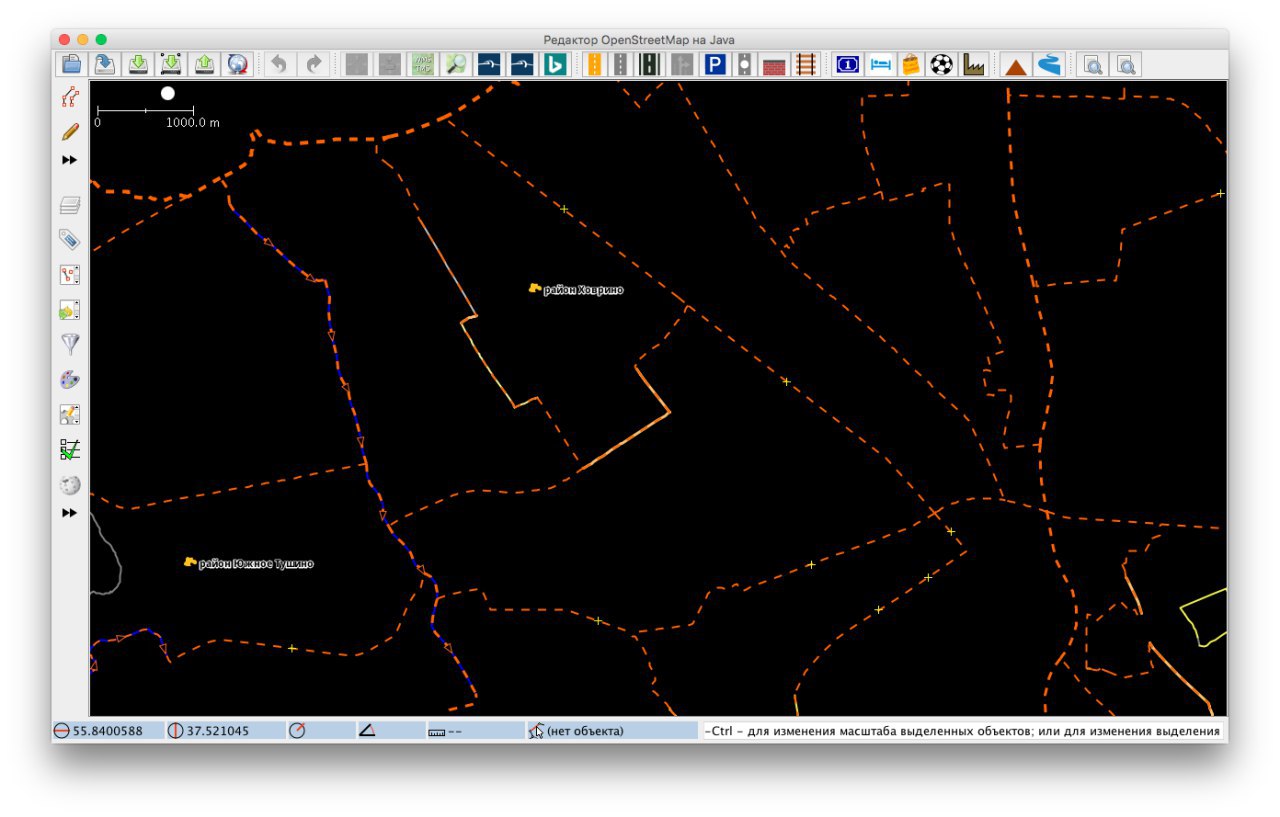Select the soccer ball sports preset
The height and width of the screenshot is (817, 1280).
tap(941, 65)
